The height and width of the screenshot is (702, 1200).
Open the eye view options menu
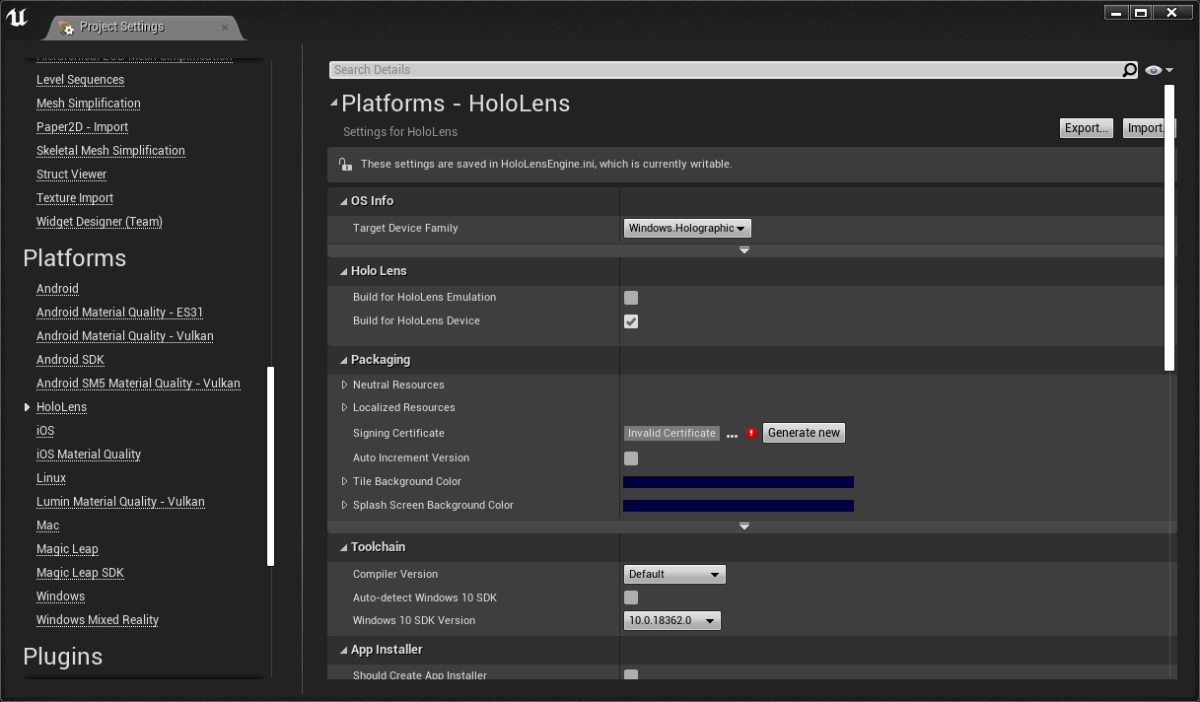[x=1159, y=70]
